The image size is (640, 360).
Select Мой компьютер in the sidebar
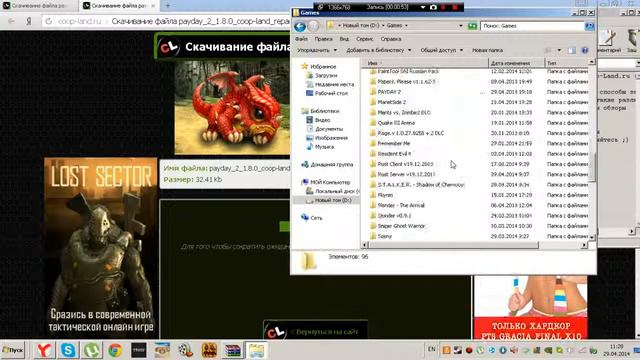[326, 182]
